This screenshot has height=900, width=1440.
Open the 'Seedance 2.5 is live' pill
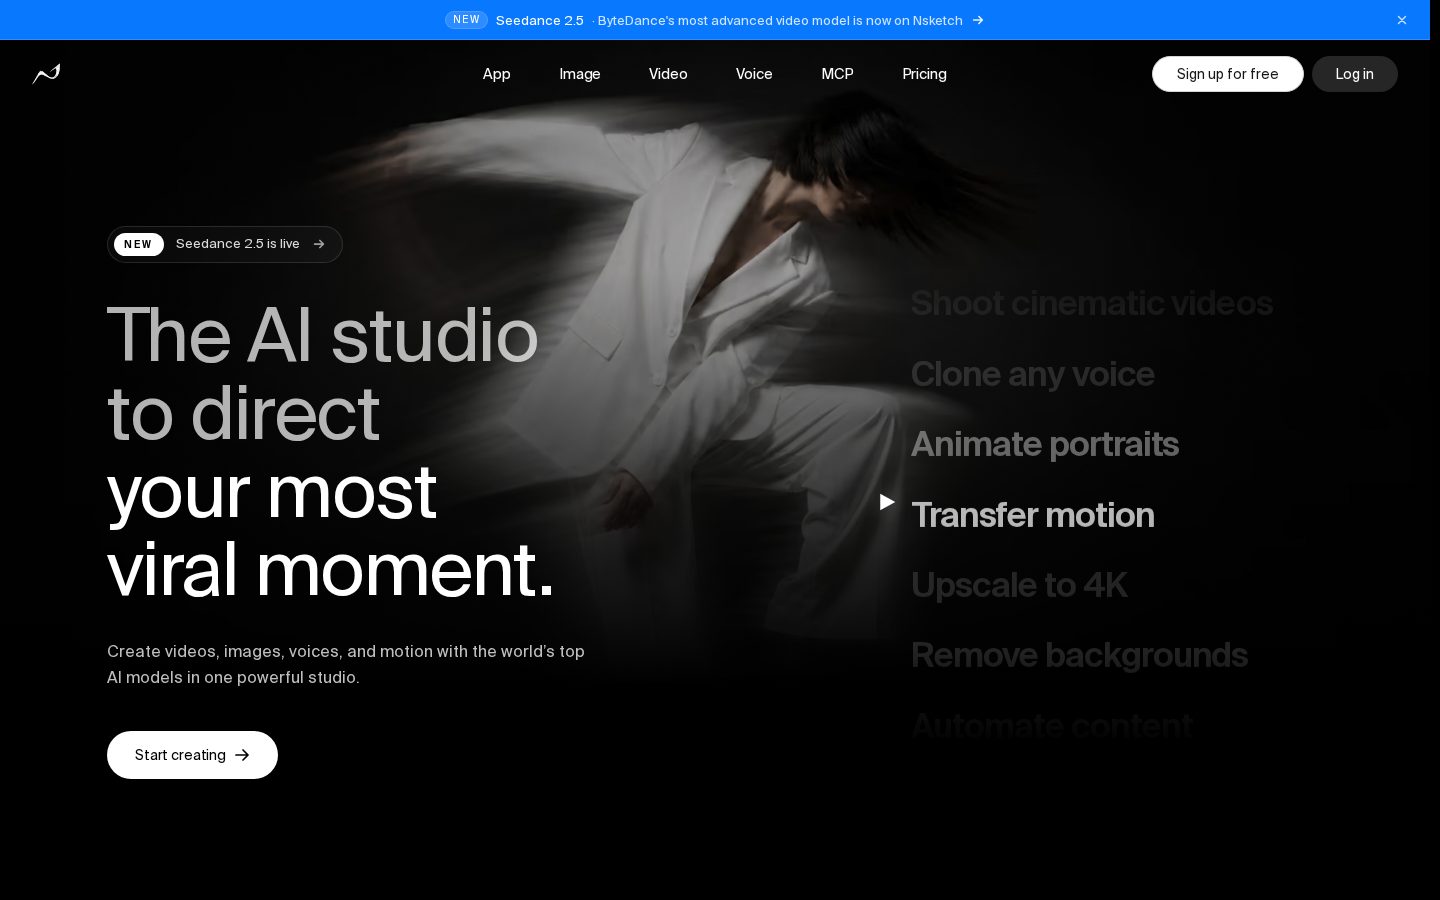(x=225, y=244)
